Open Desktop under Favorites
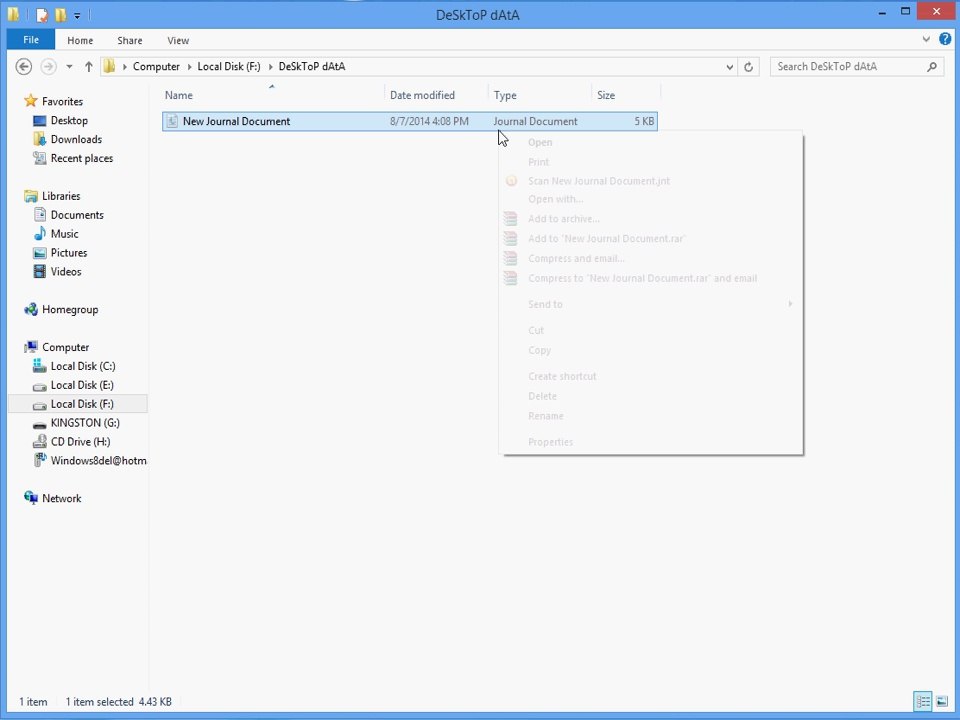The height and width of the screenshot is (720, 960). [69, 121]
